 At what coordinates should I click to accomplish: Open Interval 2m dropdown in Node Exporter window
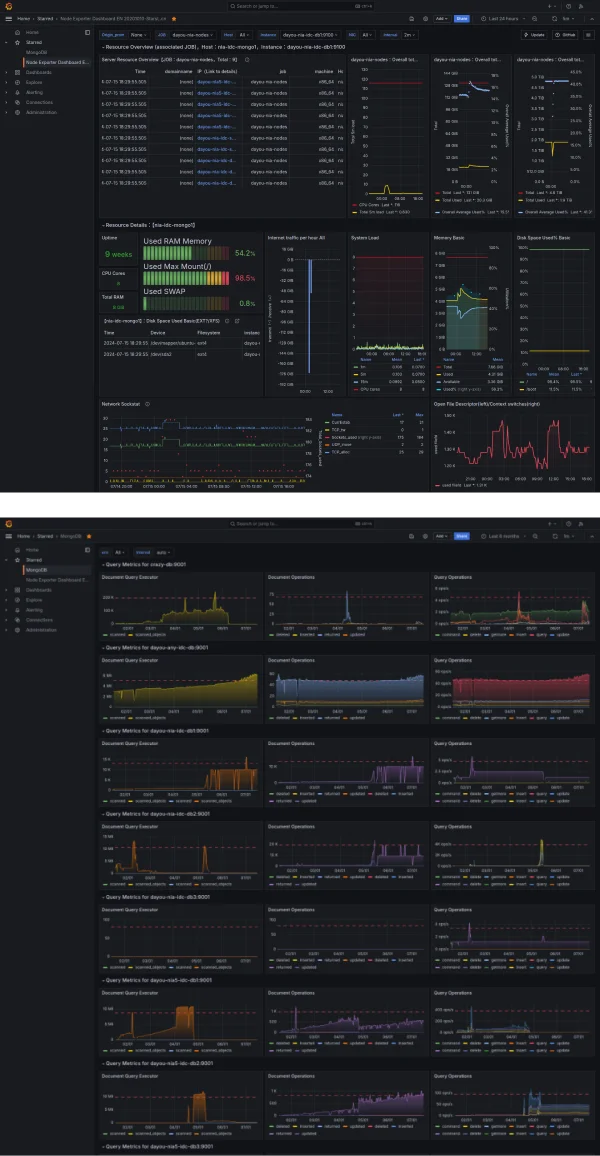click(408, 35)
